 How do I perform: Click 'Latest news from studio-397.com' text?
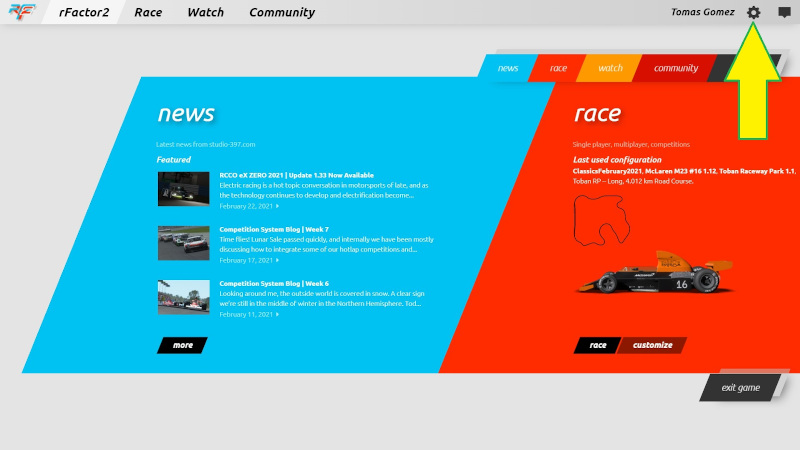[206, 144]
